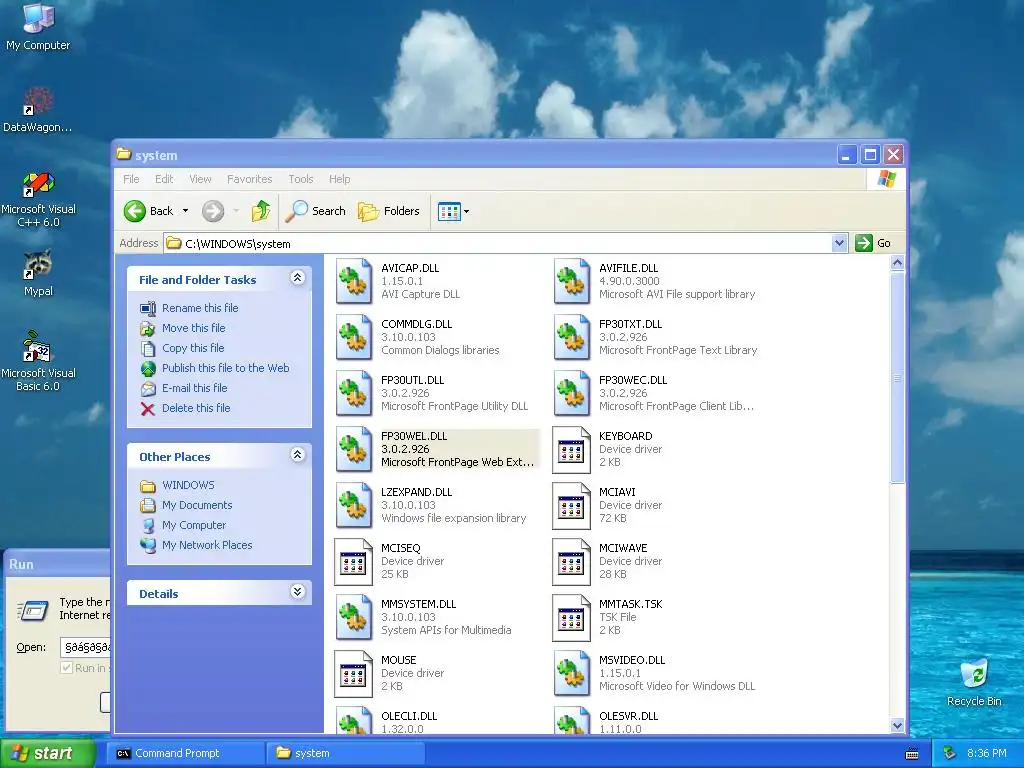1024x768 pixels.
Task: Select MCISEQ device driver icon
Action: tap(353, 562)
